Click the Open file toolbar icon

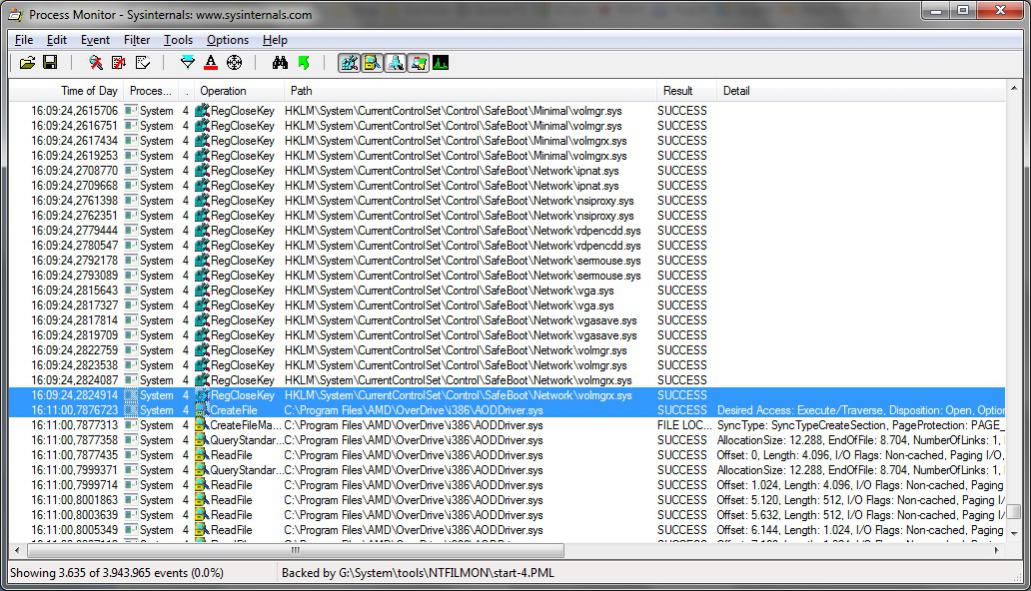pos(27,63)
